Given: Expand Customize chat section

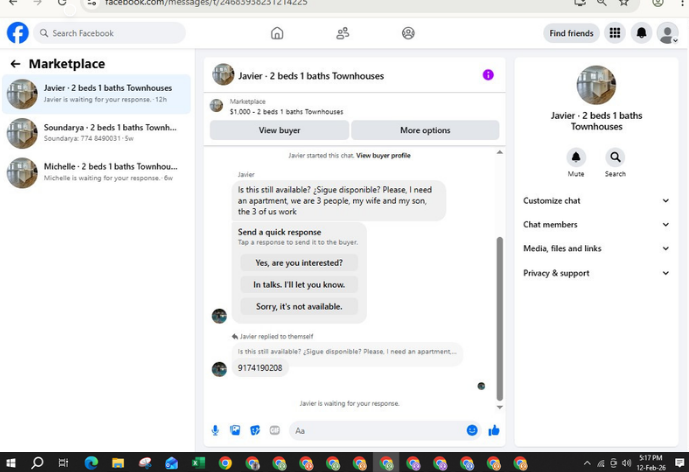Looking at the screenshot, I should [596, 201].
